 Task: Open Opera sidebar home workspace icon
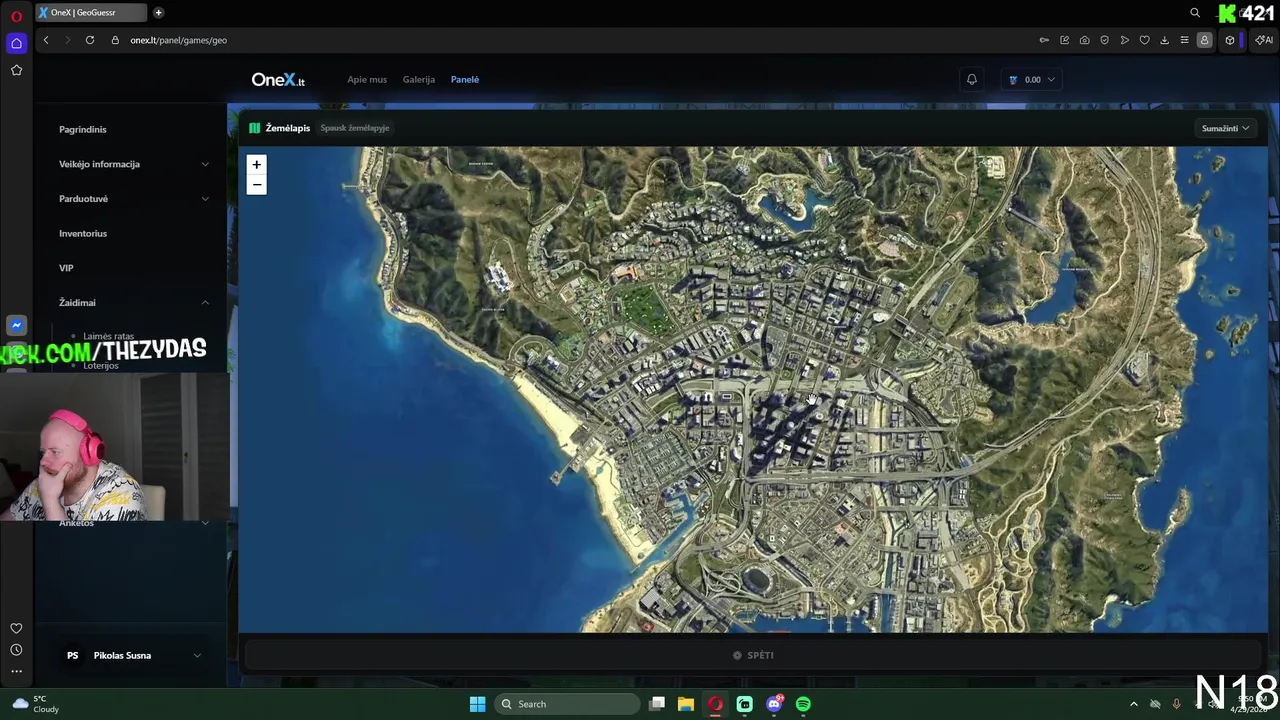coord(16,43)
